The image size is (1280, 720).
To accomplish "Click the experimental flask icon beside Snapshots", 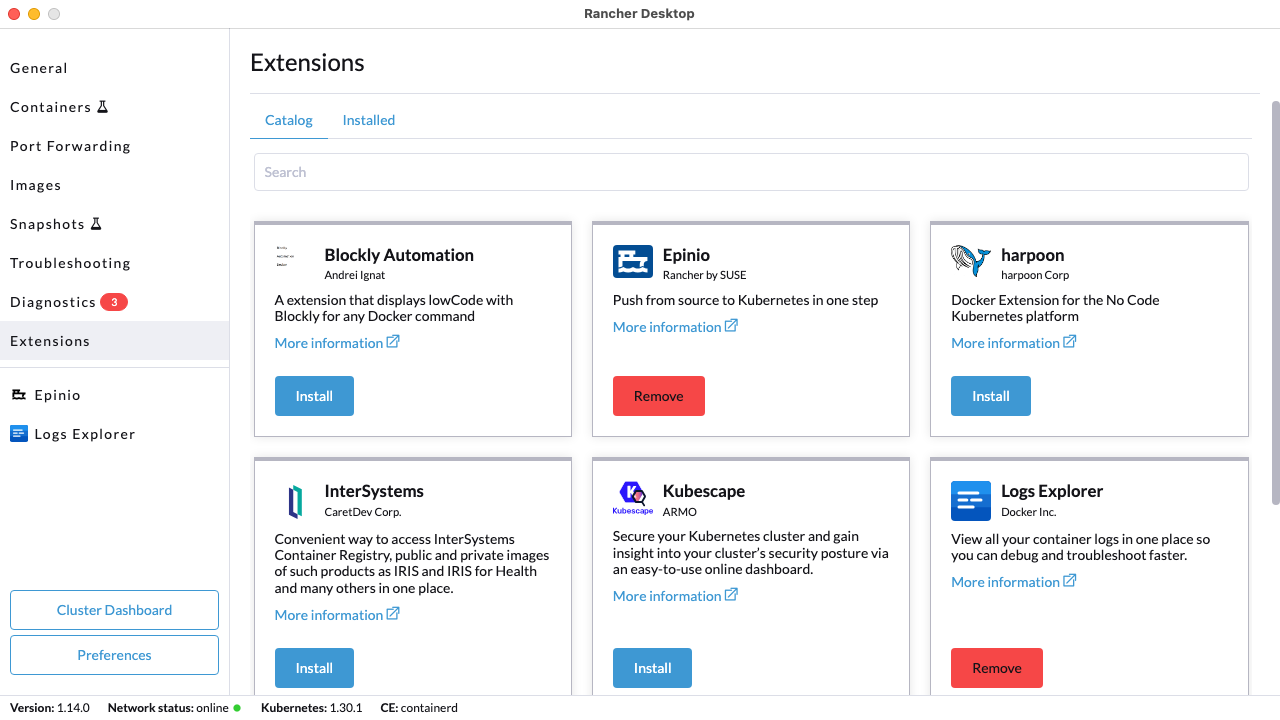I will pos(96,224).
